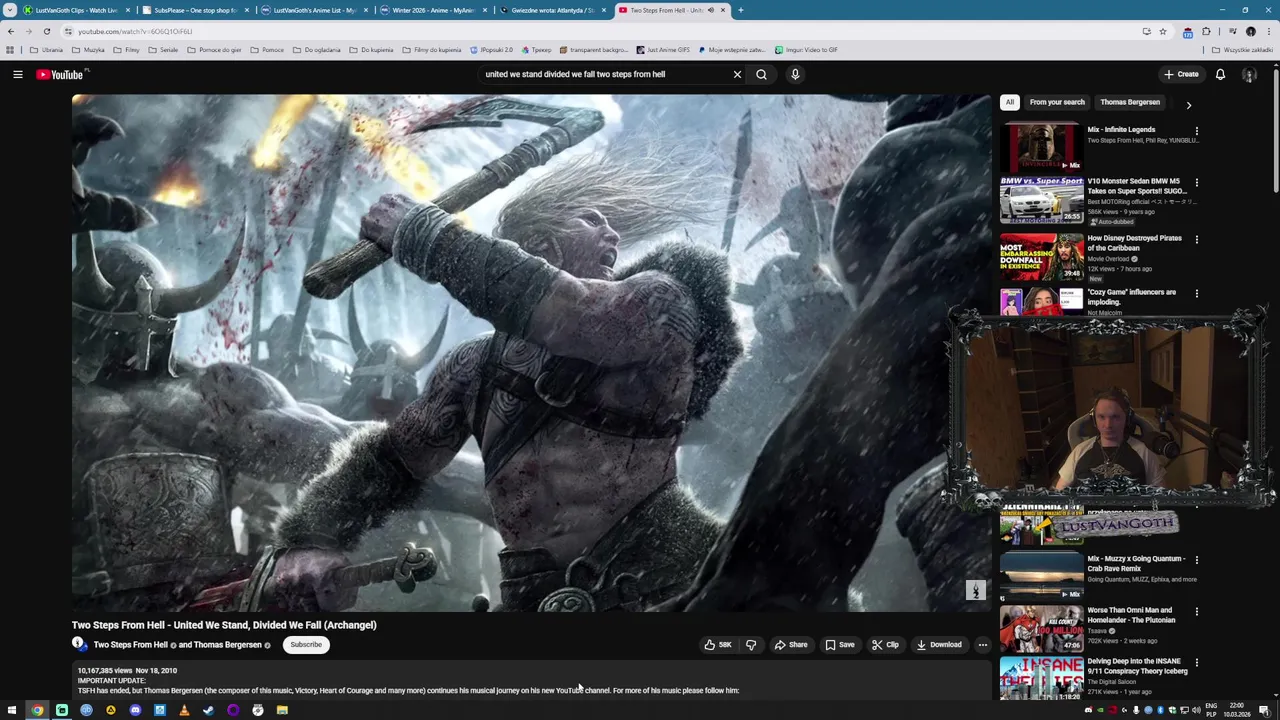1280x720 pixels.
Task: Open the browser extensions puzzle icon
Action: [x=1206, y=31]
